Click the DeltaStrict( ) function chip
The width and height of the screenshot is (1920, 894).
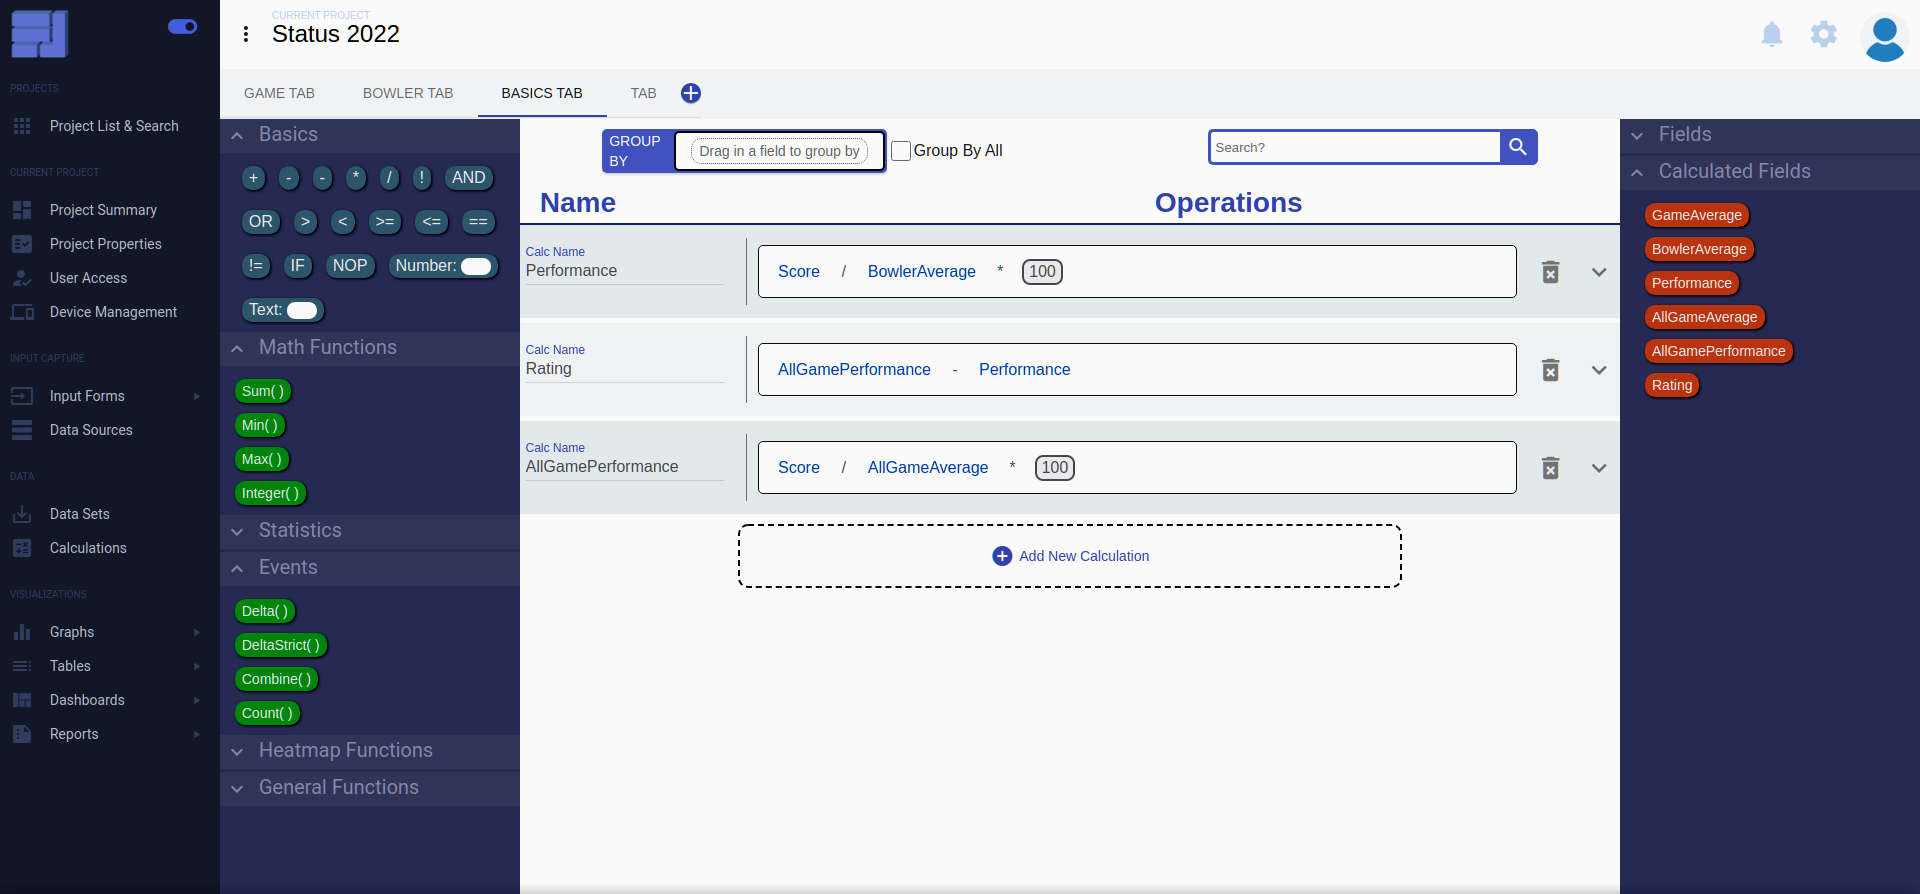tap(281, 645)
